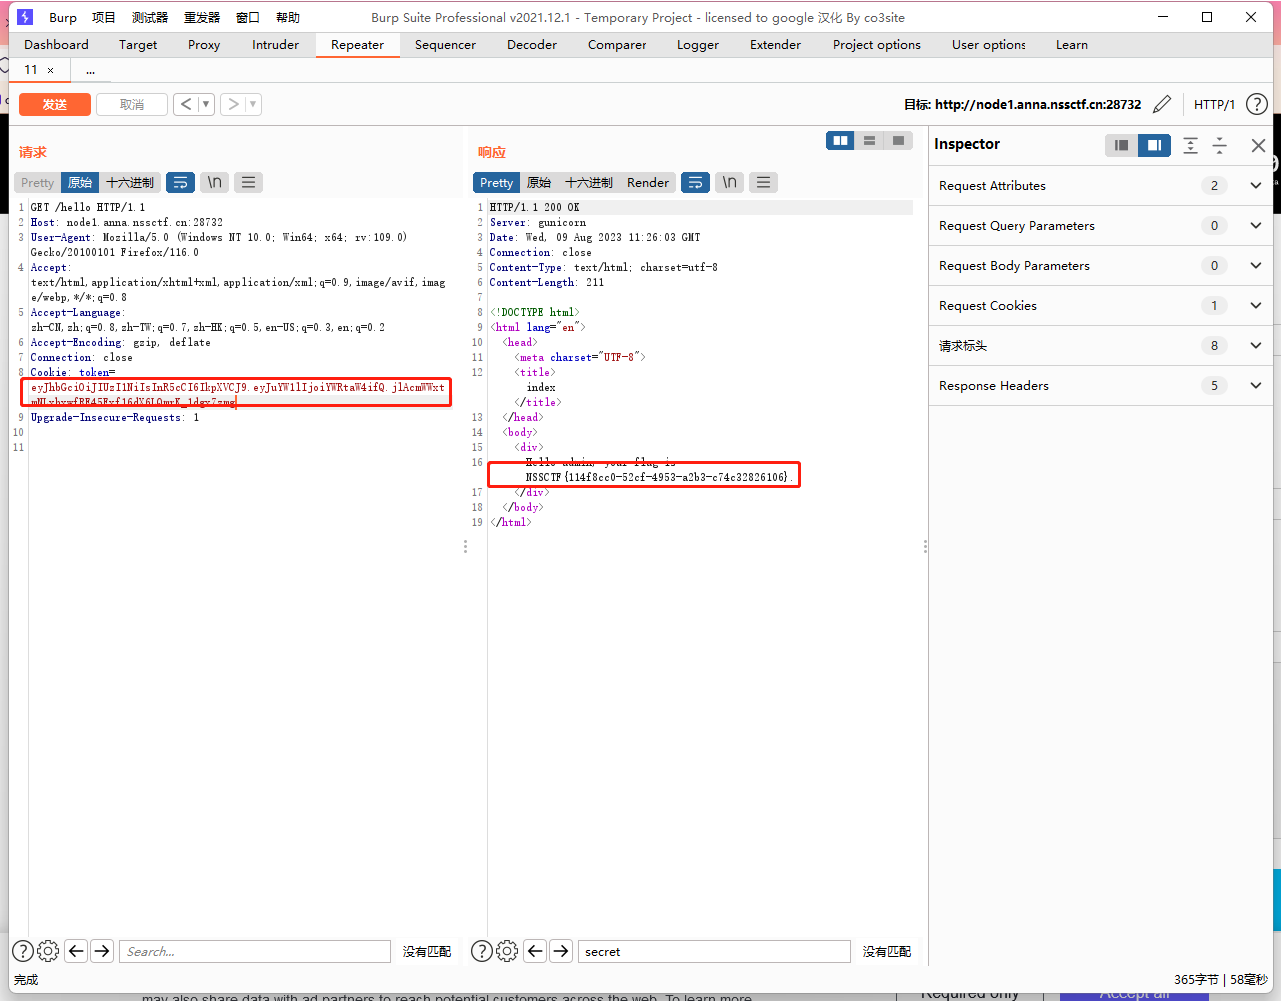The height and width of the screenshot is (1001, 1281).
Task: Expand 请求标头 section
Action: tap(1256, 345)
